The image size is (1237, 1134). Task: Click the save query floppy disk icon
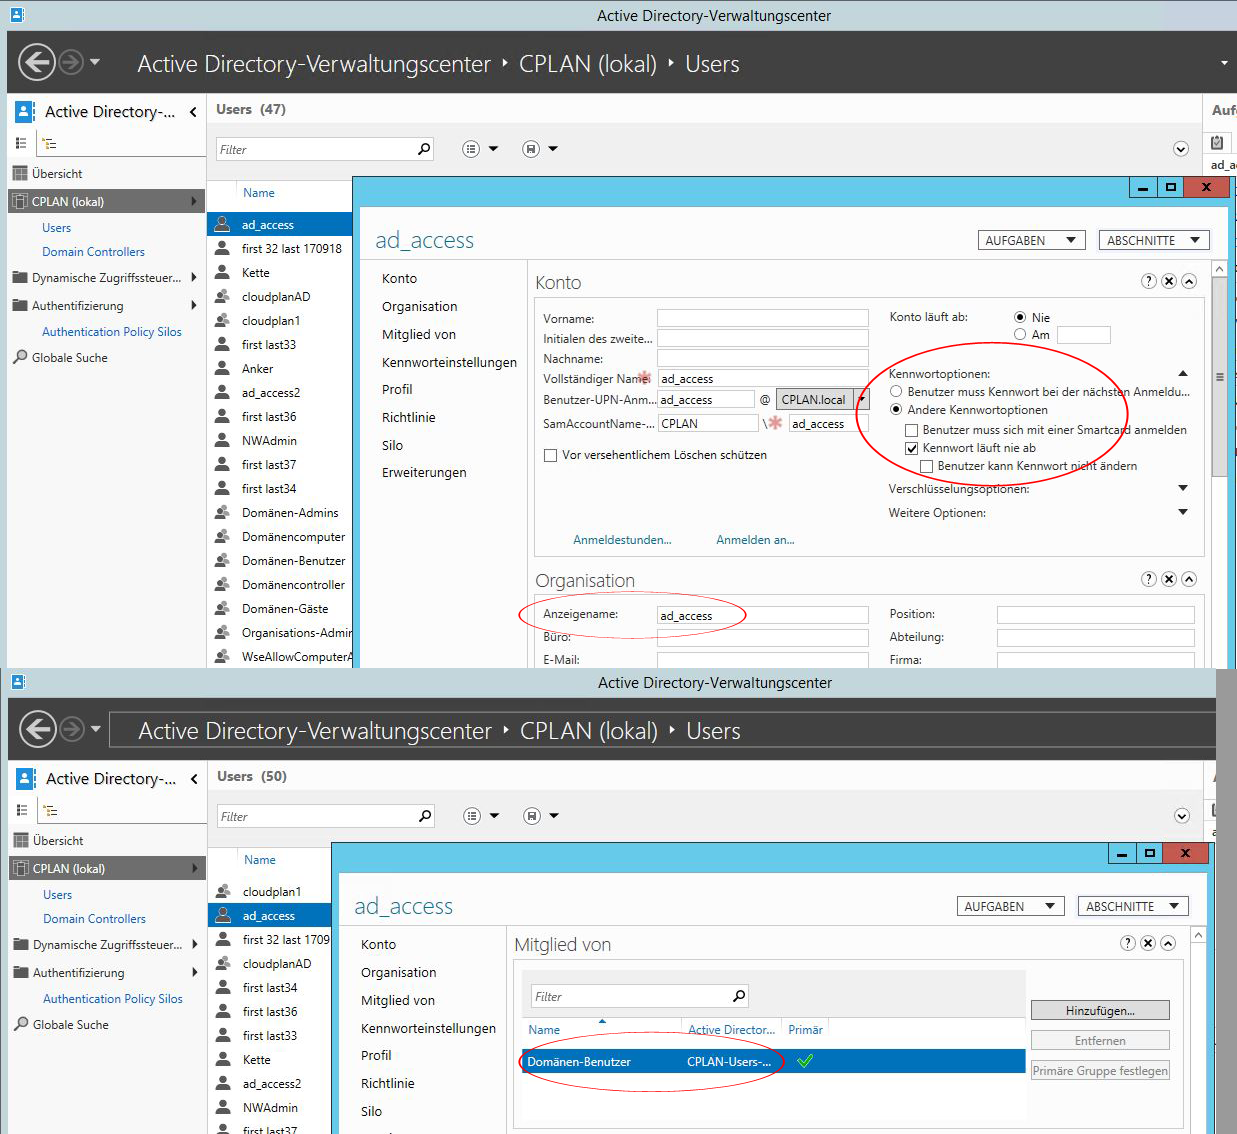(533, 148)
